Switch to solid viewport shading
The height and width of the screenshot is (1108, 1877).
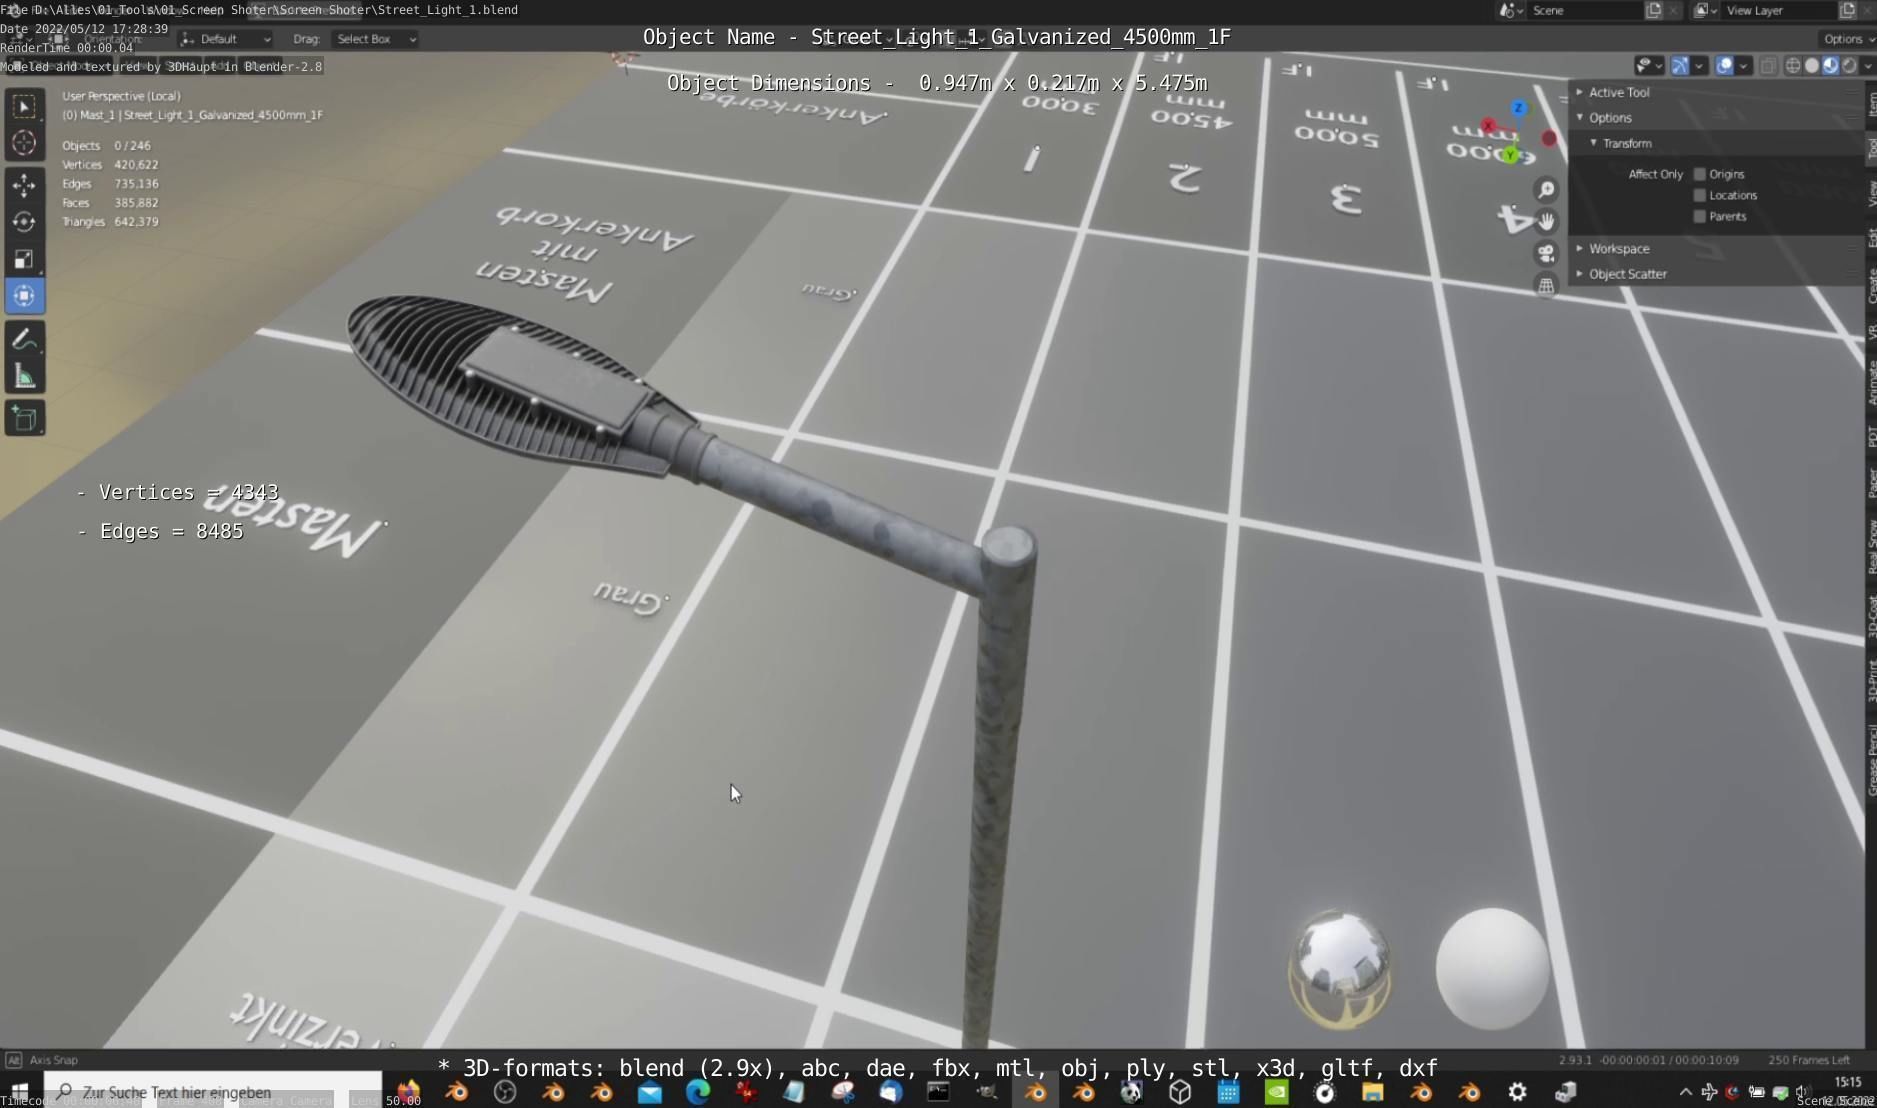point(1811,66)
